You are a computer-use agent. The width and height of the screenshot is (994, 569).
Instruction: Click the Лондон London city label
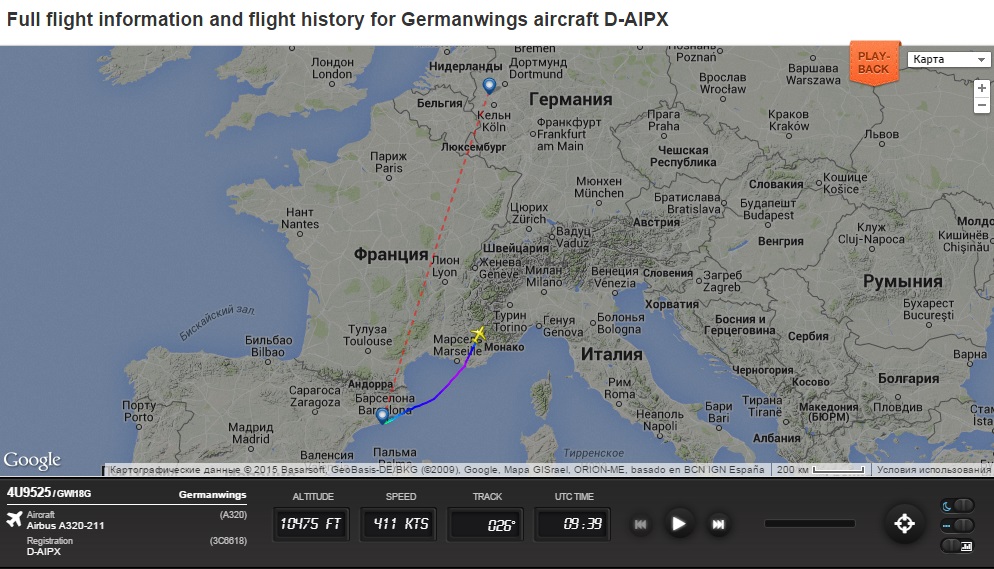(x=332, y=68)
